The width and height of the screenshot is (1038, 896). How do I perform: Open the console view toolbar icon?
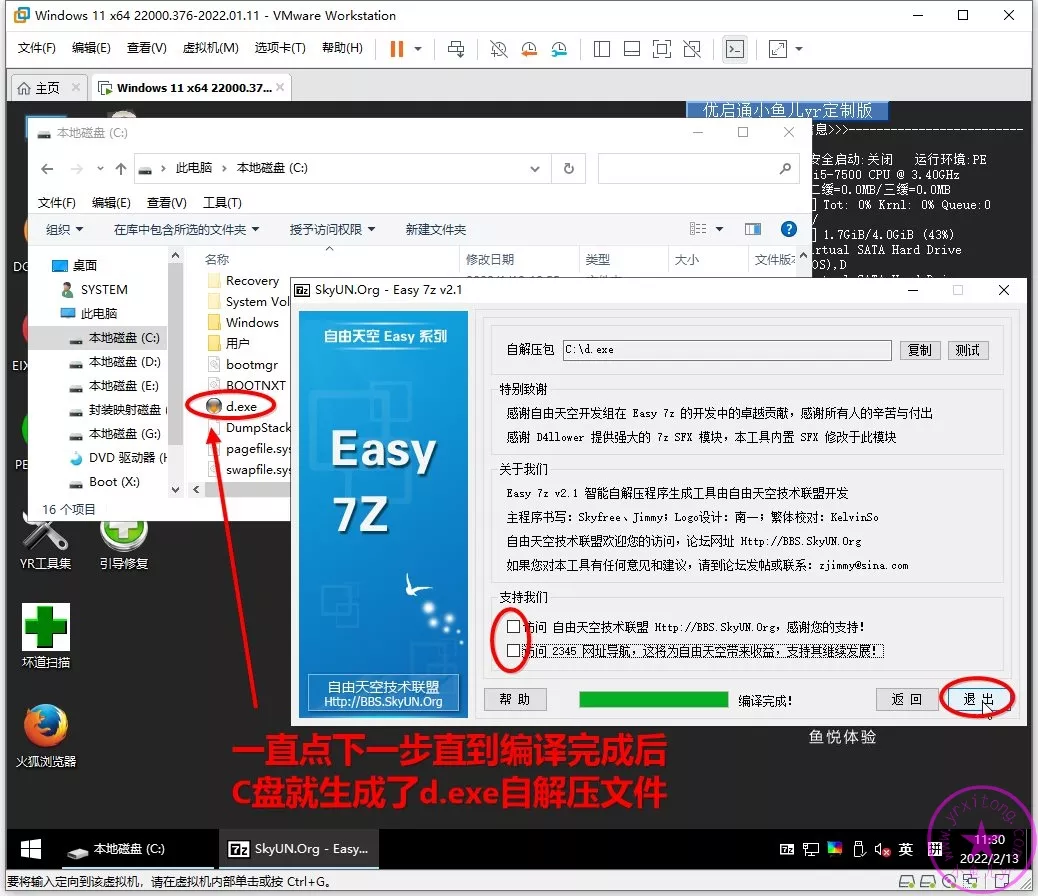[x=735, y=49]
